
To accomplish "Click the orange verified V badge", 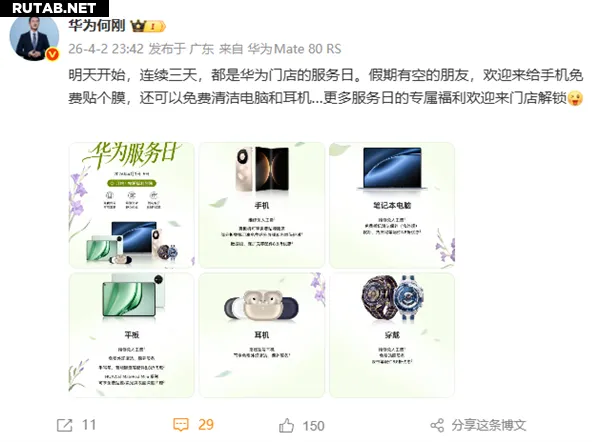I will click(x=52, y=54).
